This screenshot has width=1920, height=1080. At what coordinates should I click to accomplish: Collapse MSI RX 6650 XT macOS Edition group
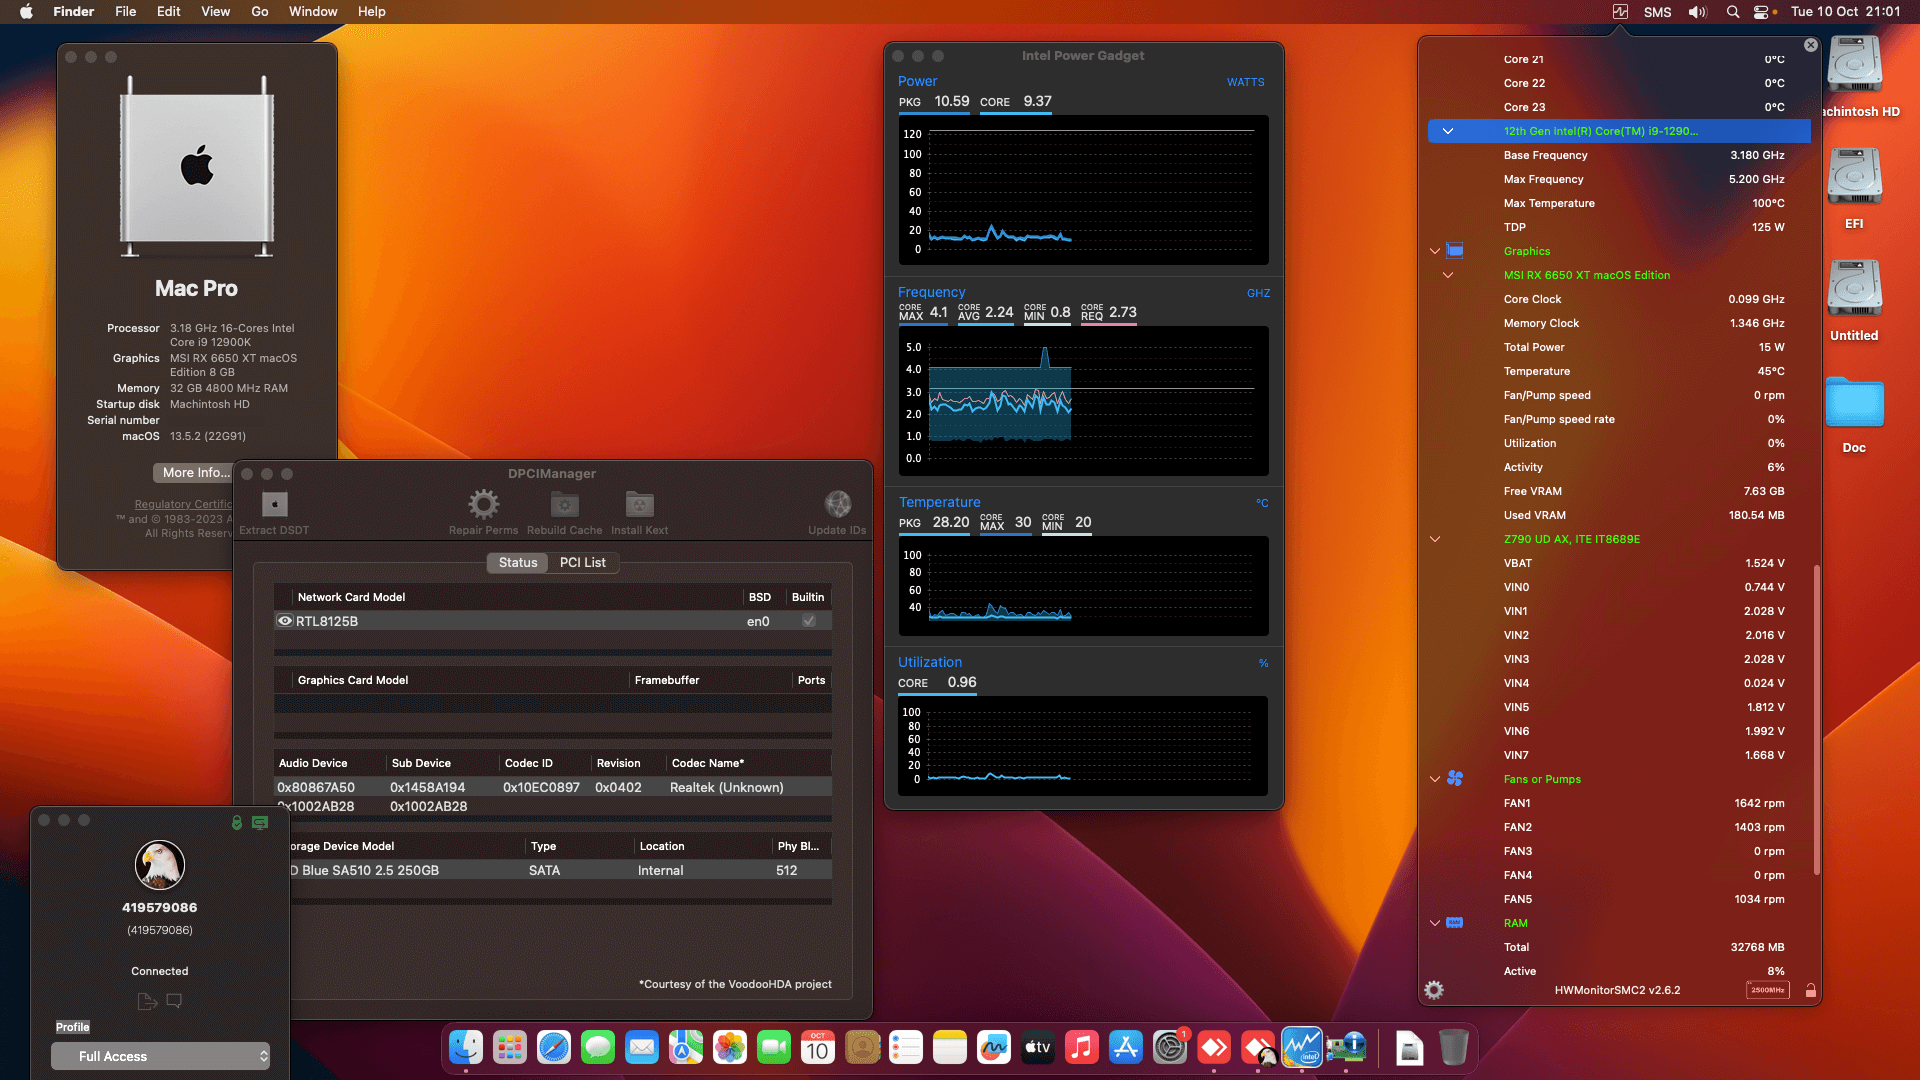(x=1447, y=275)
